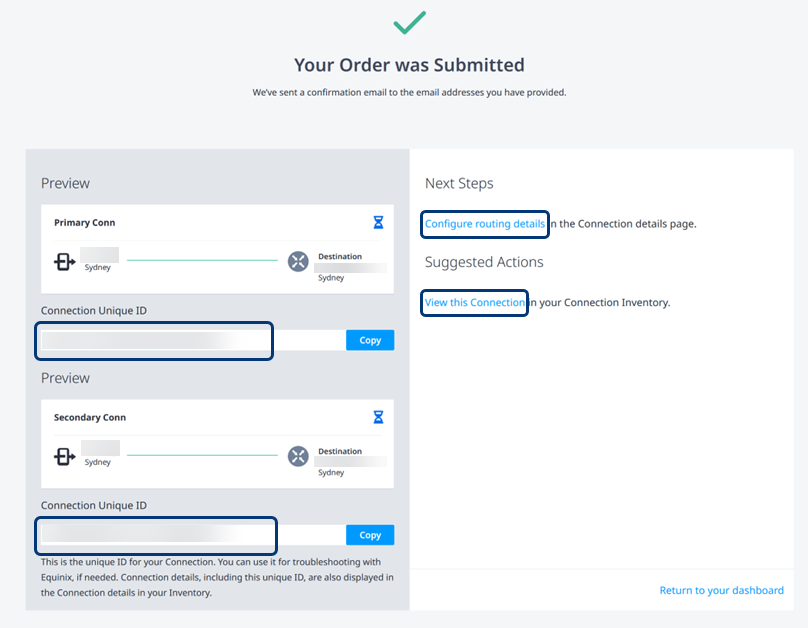Click the Secondary Conn source port icon
The image size is (808, 628).
(x=64, y=456)
